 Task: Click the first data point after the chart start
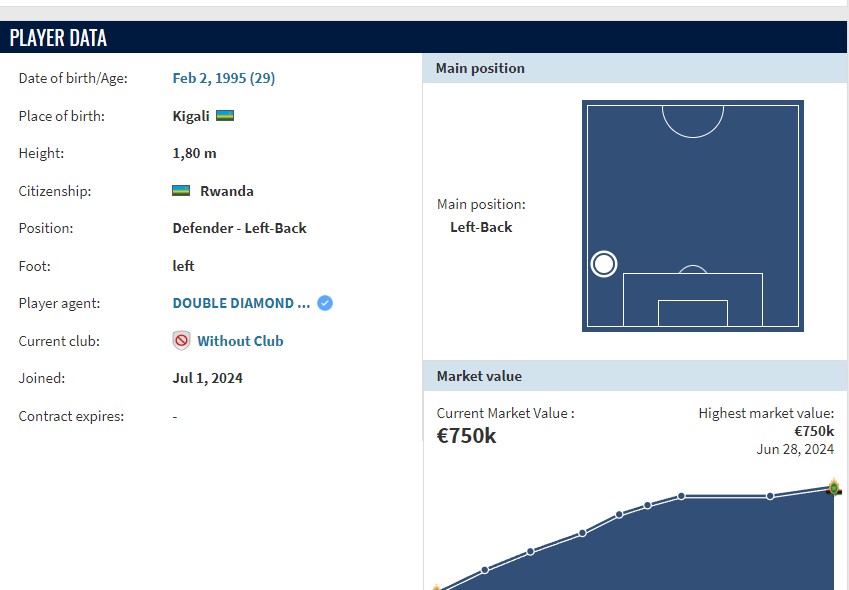485,570
